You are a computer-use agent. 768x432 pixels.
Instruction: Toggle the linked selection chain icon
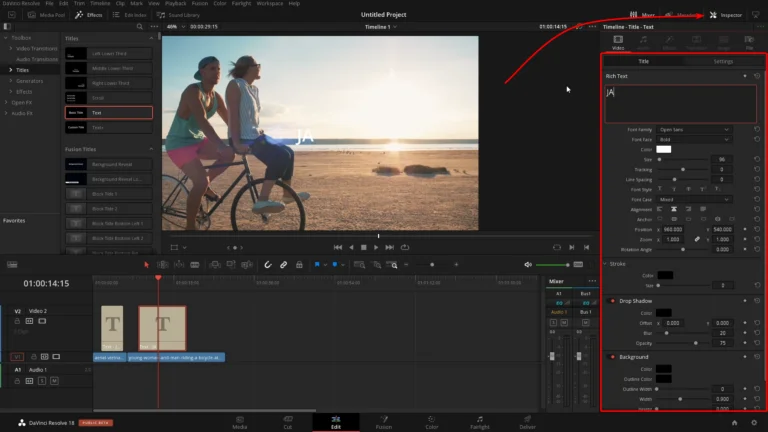click(x=284, y=264)
